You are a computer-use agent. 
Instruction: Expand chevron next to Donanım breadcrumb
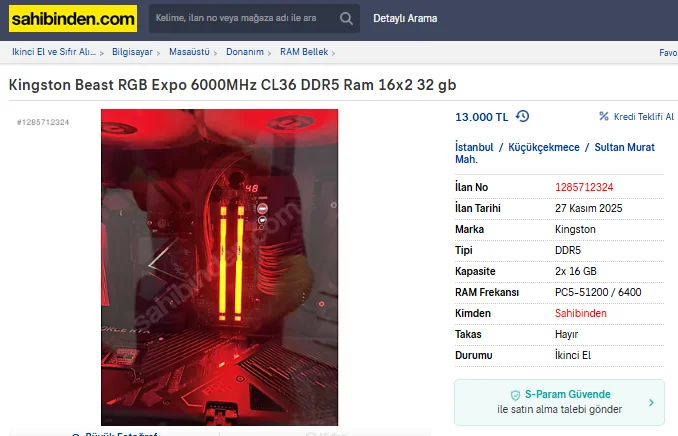pos(269,53)
